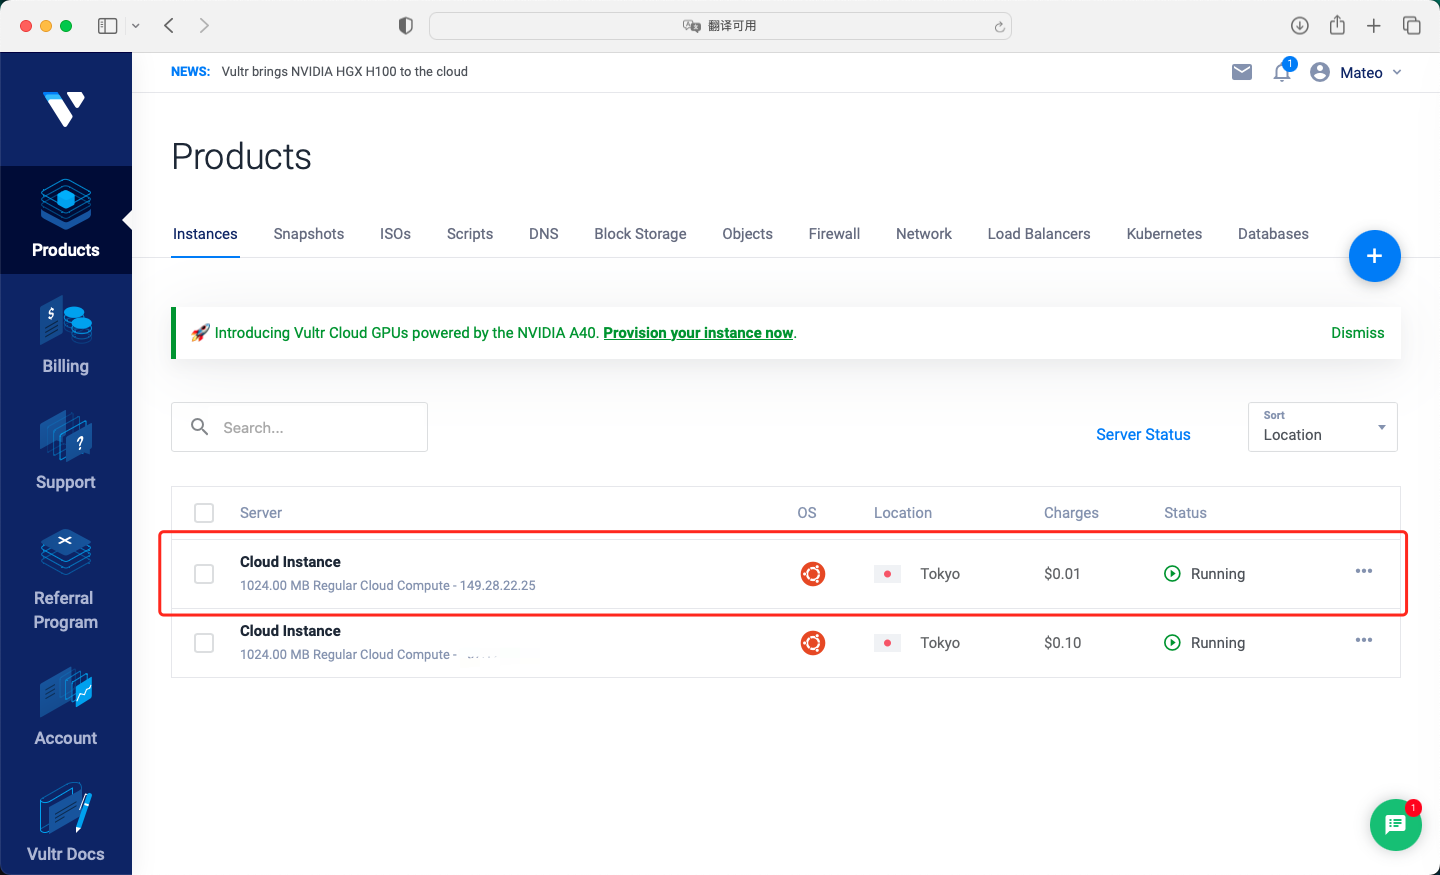The image size is (1440, 875).
Task: Click the Safari share icon
Action: point(1337,25)
